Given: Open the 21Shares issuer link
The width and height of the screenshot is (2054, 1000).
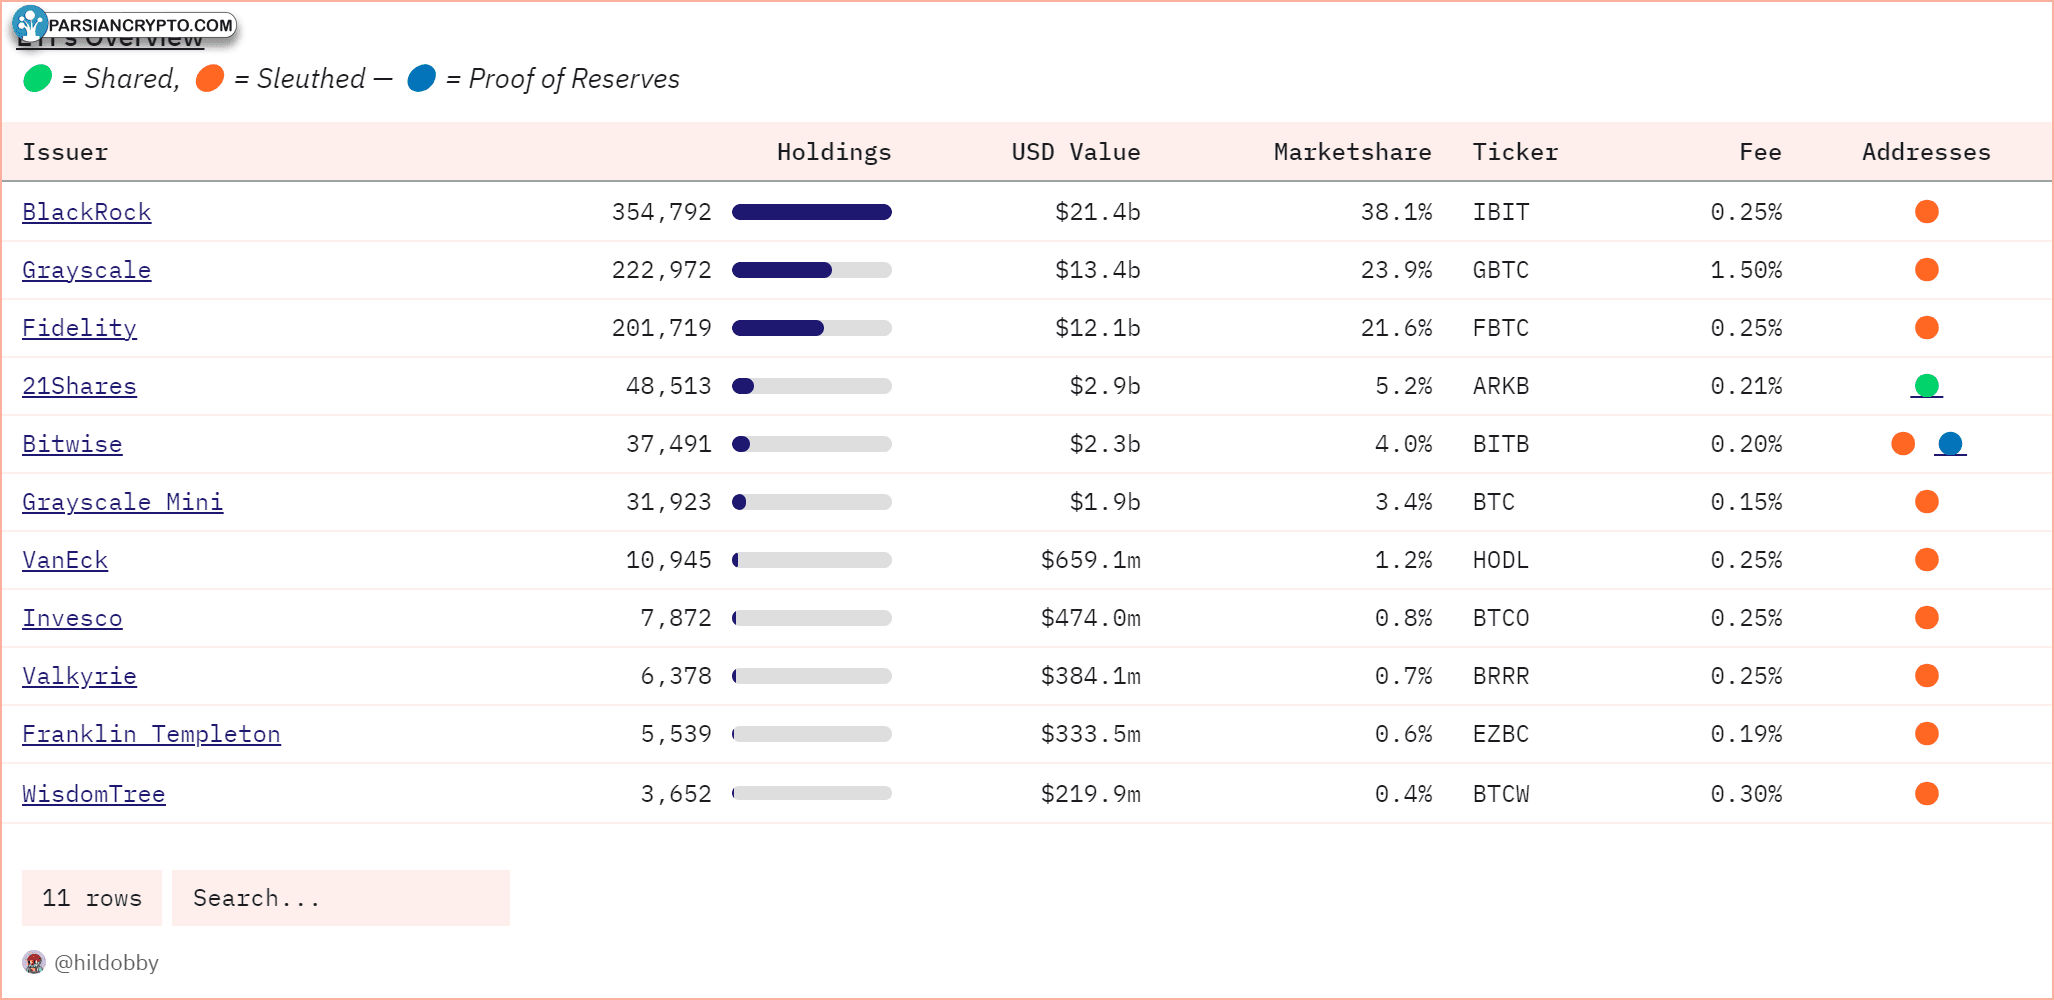Looking at the screenshot, I should 80,386.
